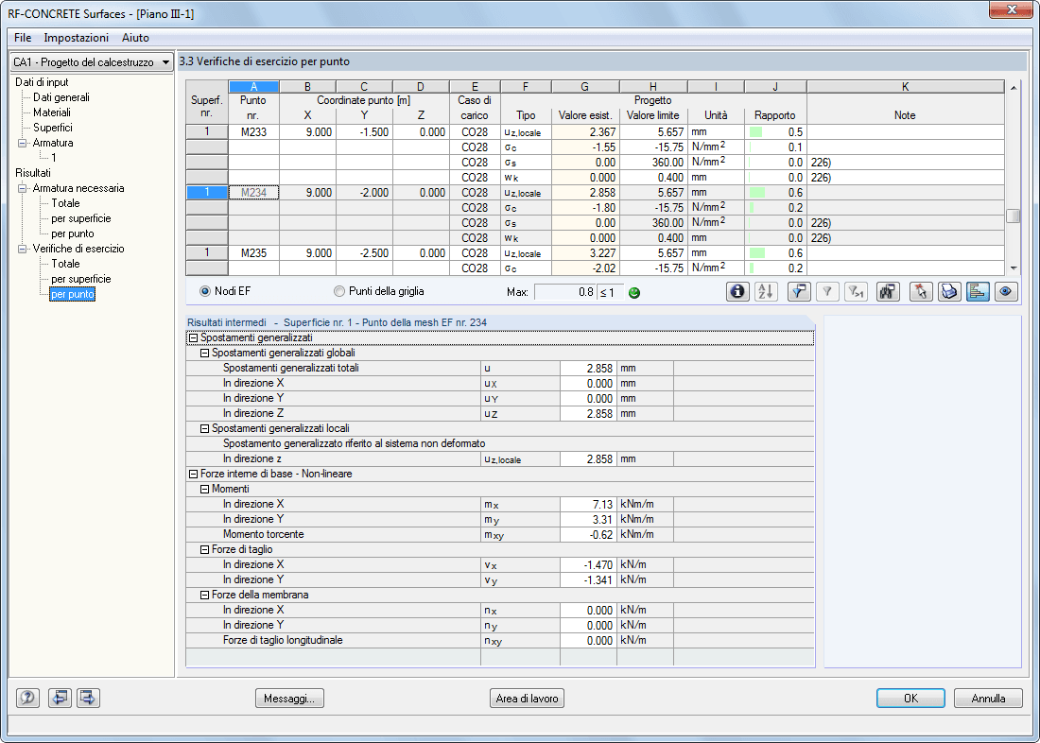The image size is (1040, 743).
Task: Select Materiali in the tree
Action: [52, 113]
